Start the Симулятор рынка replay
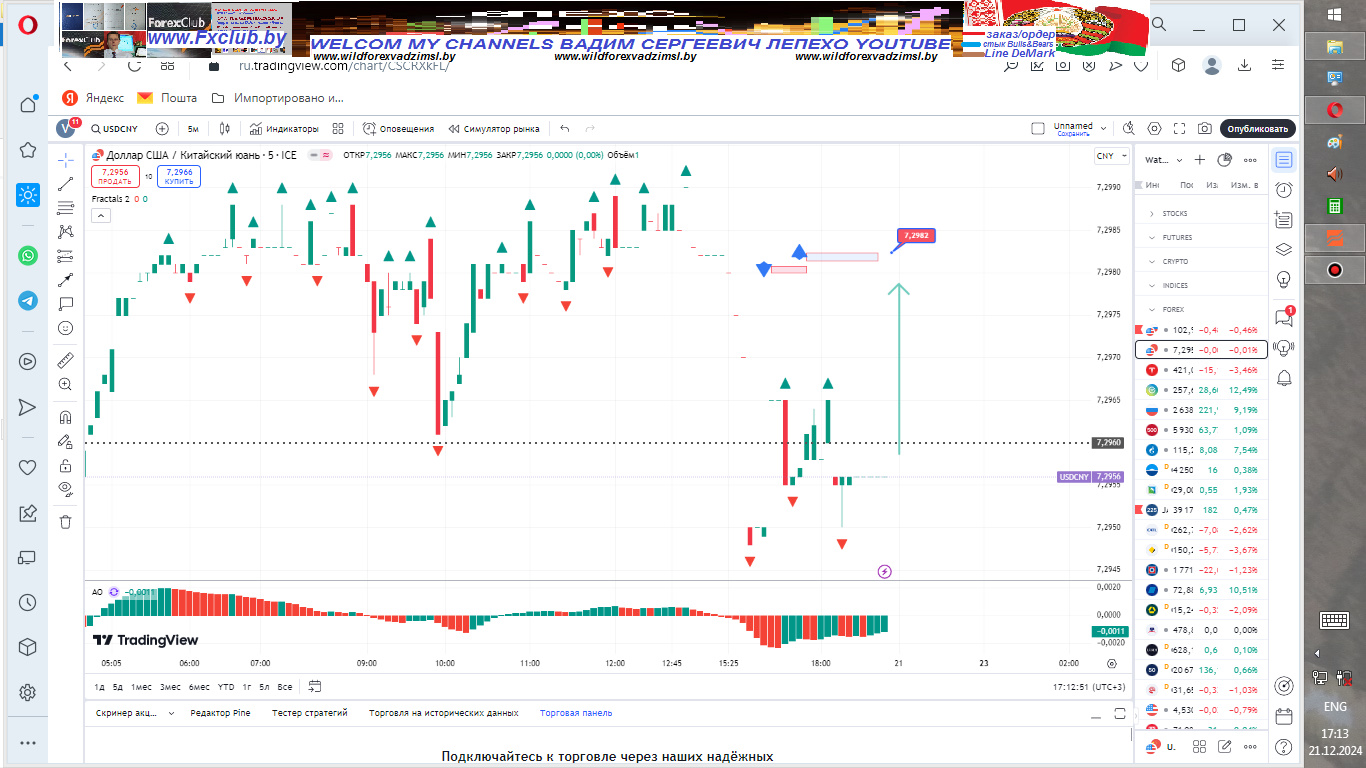 [494, 129]
